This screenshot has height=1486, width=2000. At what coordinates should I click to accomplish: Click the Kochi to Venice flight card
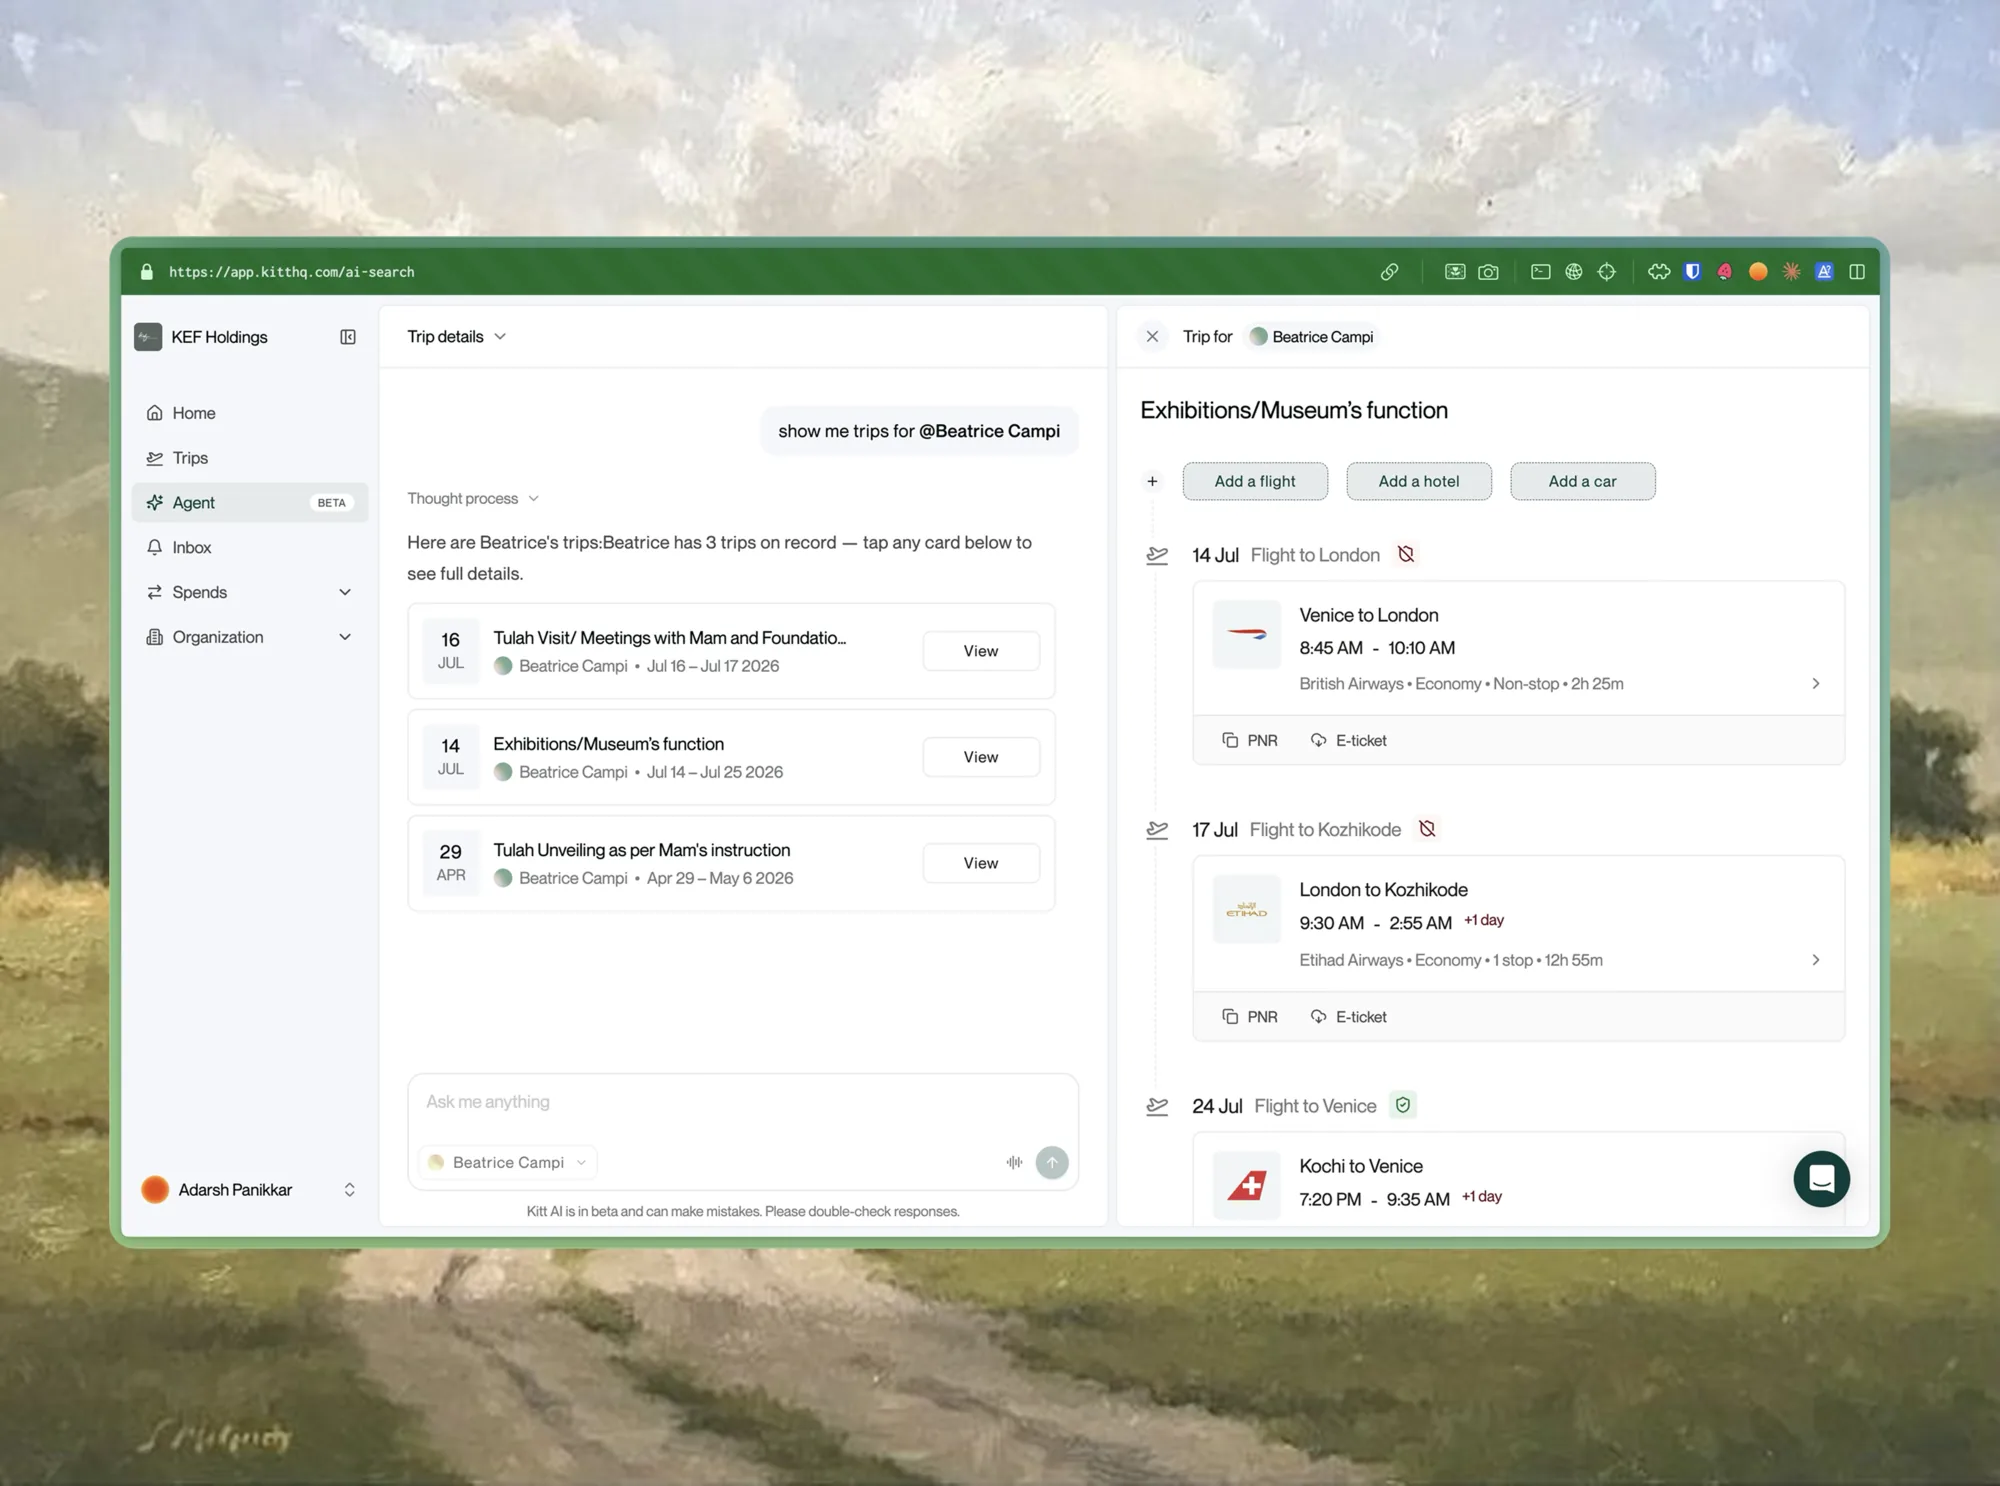[x=1518, y=1180]
